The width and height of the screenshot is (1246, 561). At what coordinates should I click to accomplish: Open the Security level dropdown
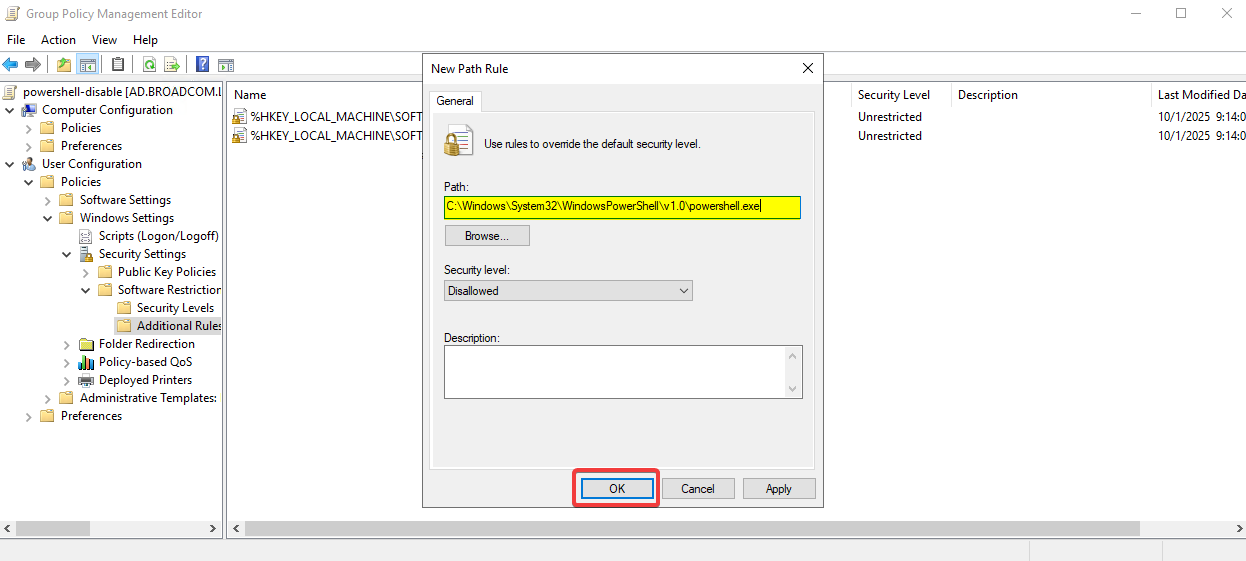pyautogui.click(x=568, y=291)
